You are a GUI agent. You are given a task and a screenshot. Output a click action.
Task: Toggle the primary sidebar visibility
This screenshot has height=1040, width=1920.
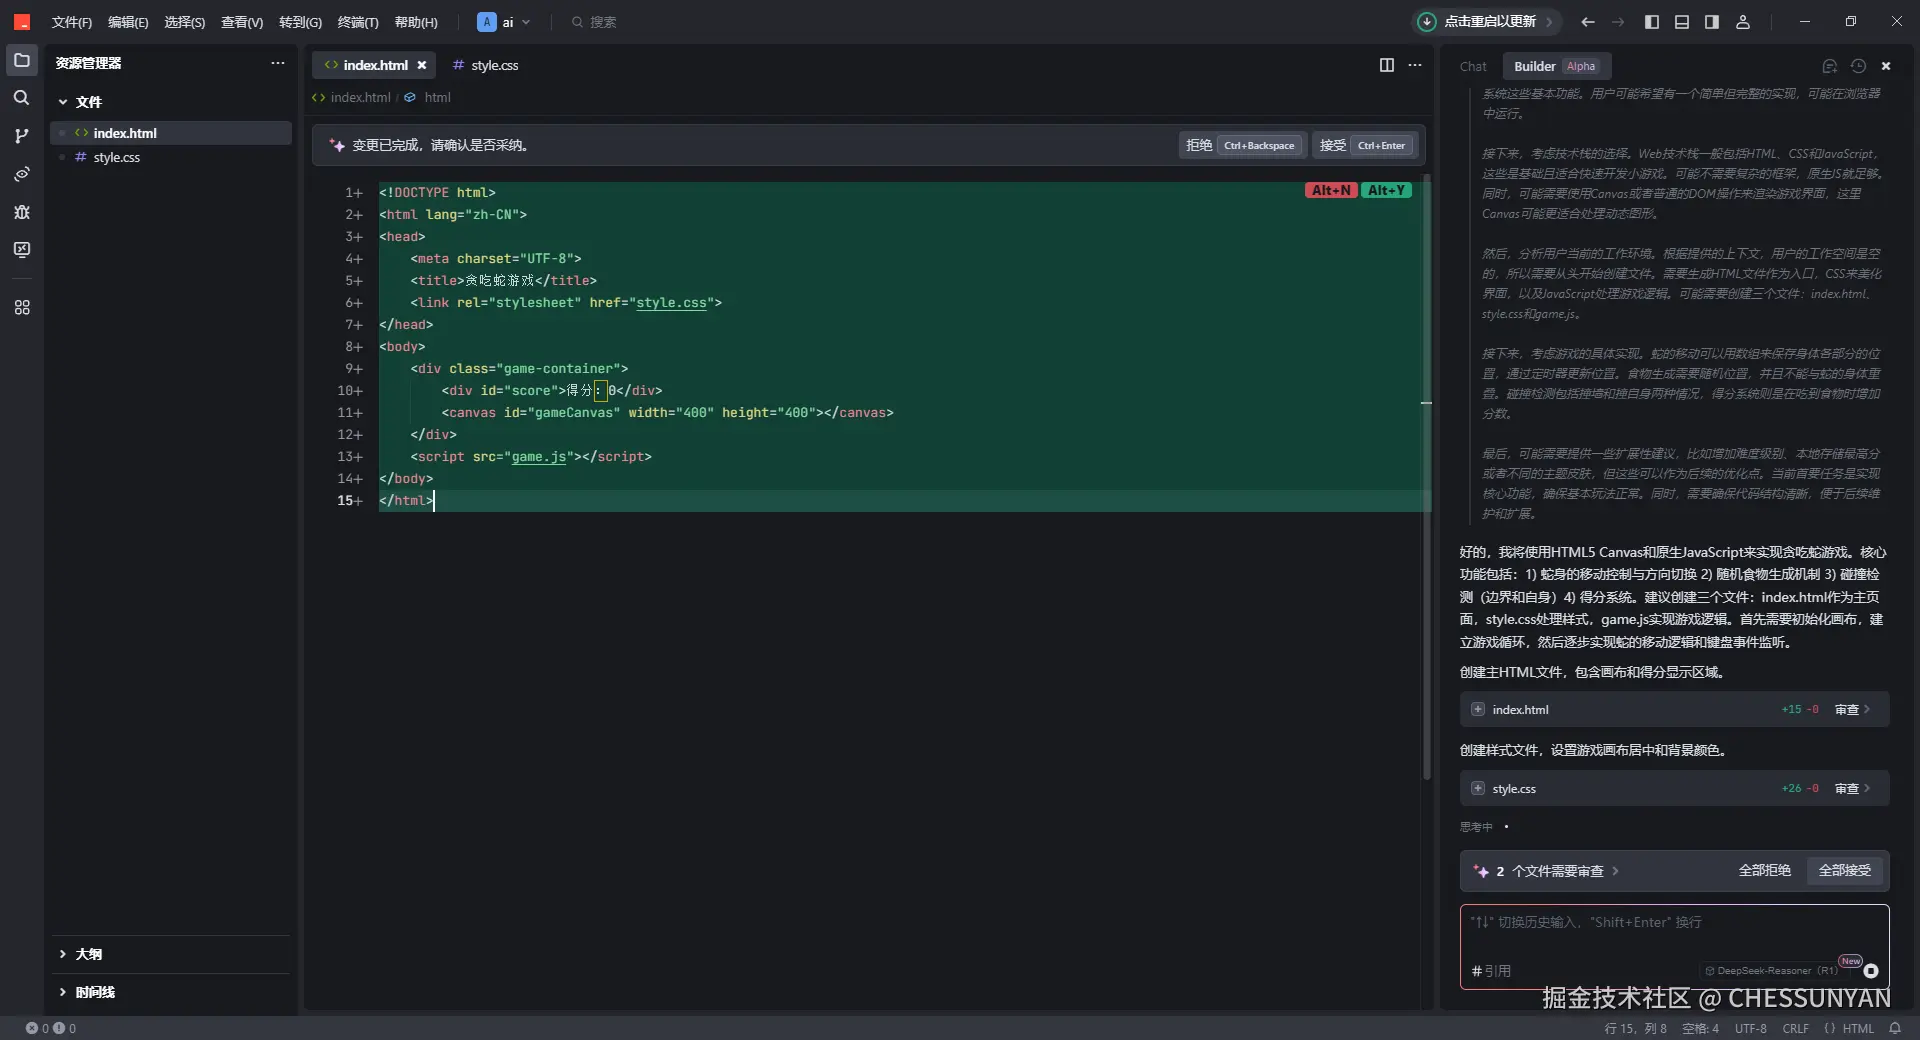click(1652, 22)
